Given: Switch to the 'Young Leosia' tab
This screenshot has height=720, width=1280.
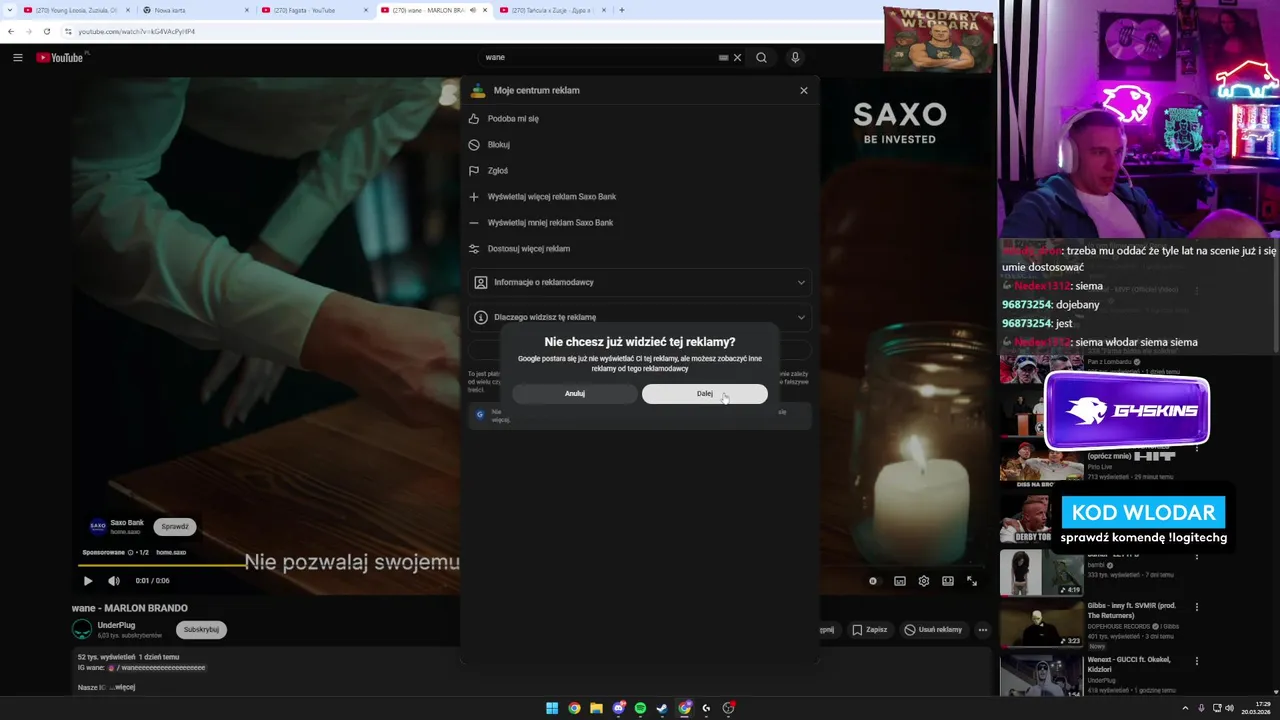Looking at the screenshot, I should click(x=75, y=10).
